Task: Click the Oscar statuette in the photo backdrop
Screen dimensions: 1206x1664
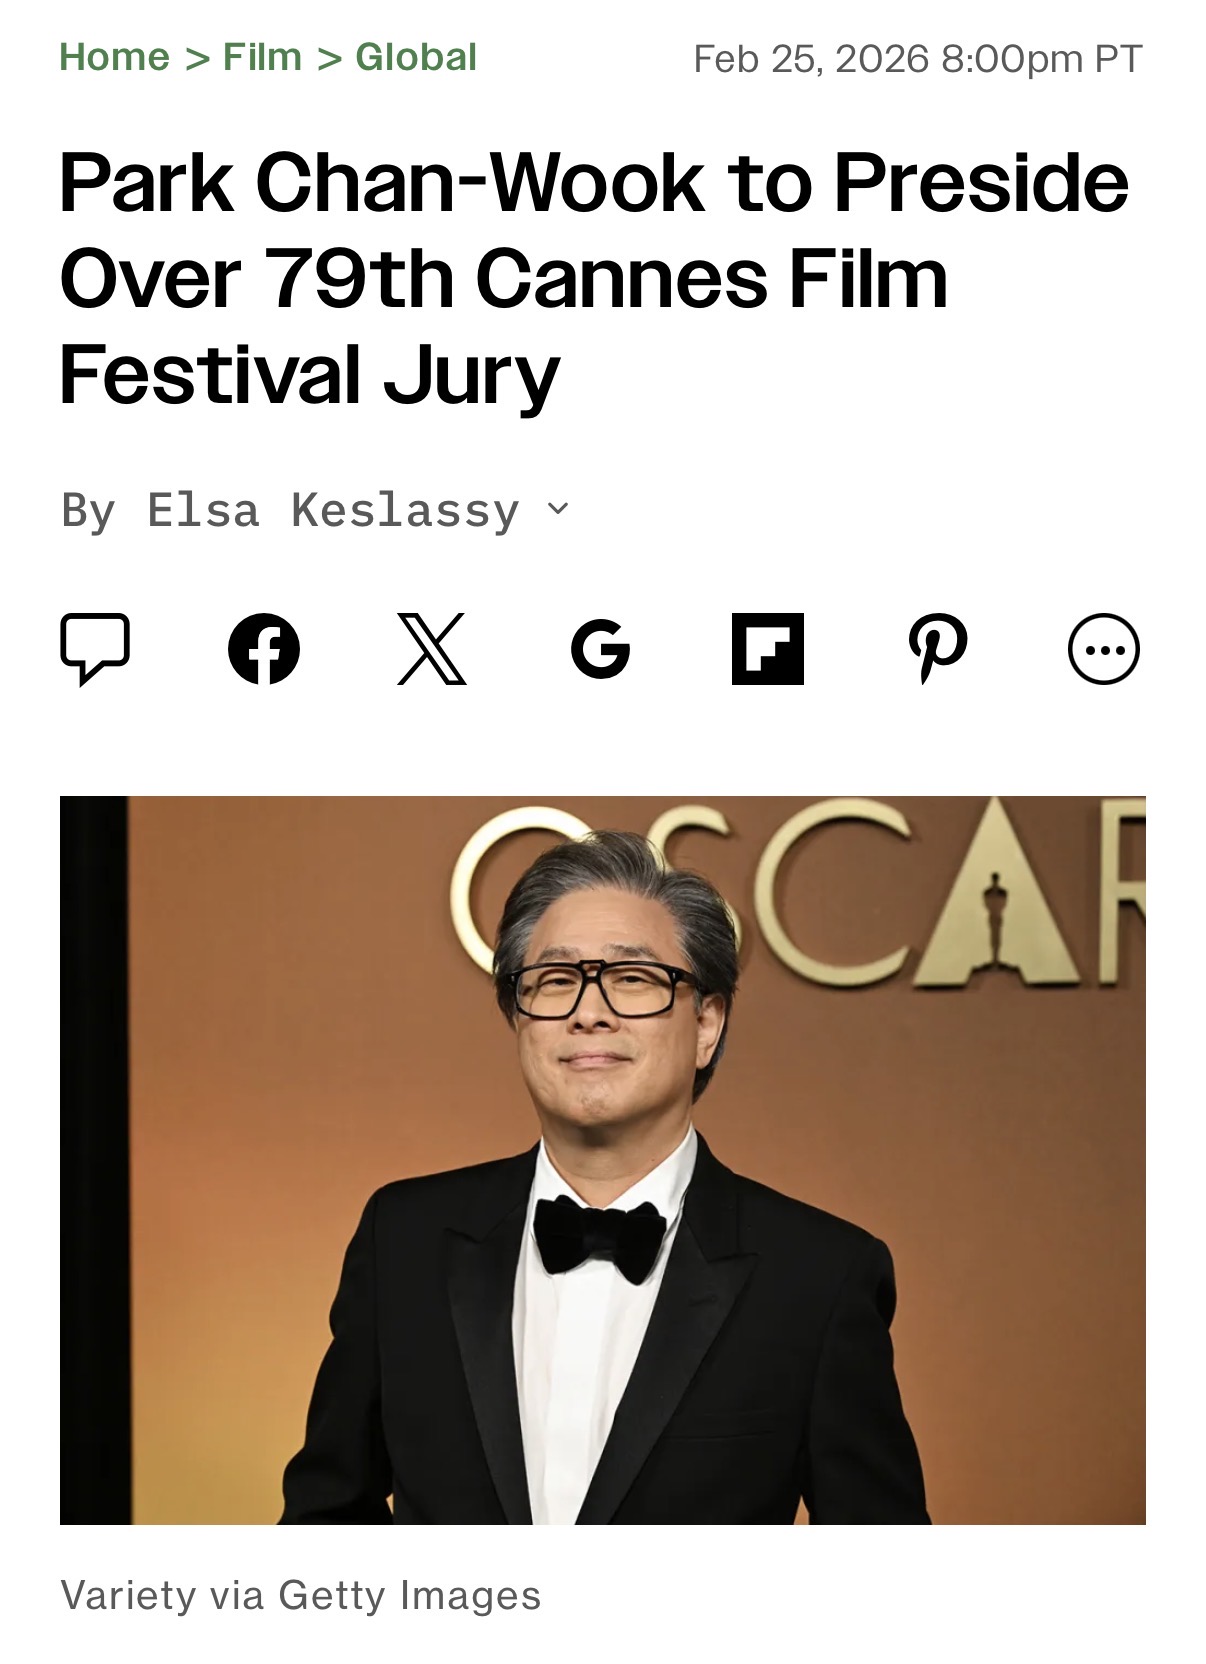Action: coord(995,917)
